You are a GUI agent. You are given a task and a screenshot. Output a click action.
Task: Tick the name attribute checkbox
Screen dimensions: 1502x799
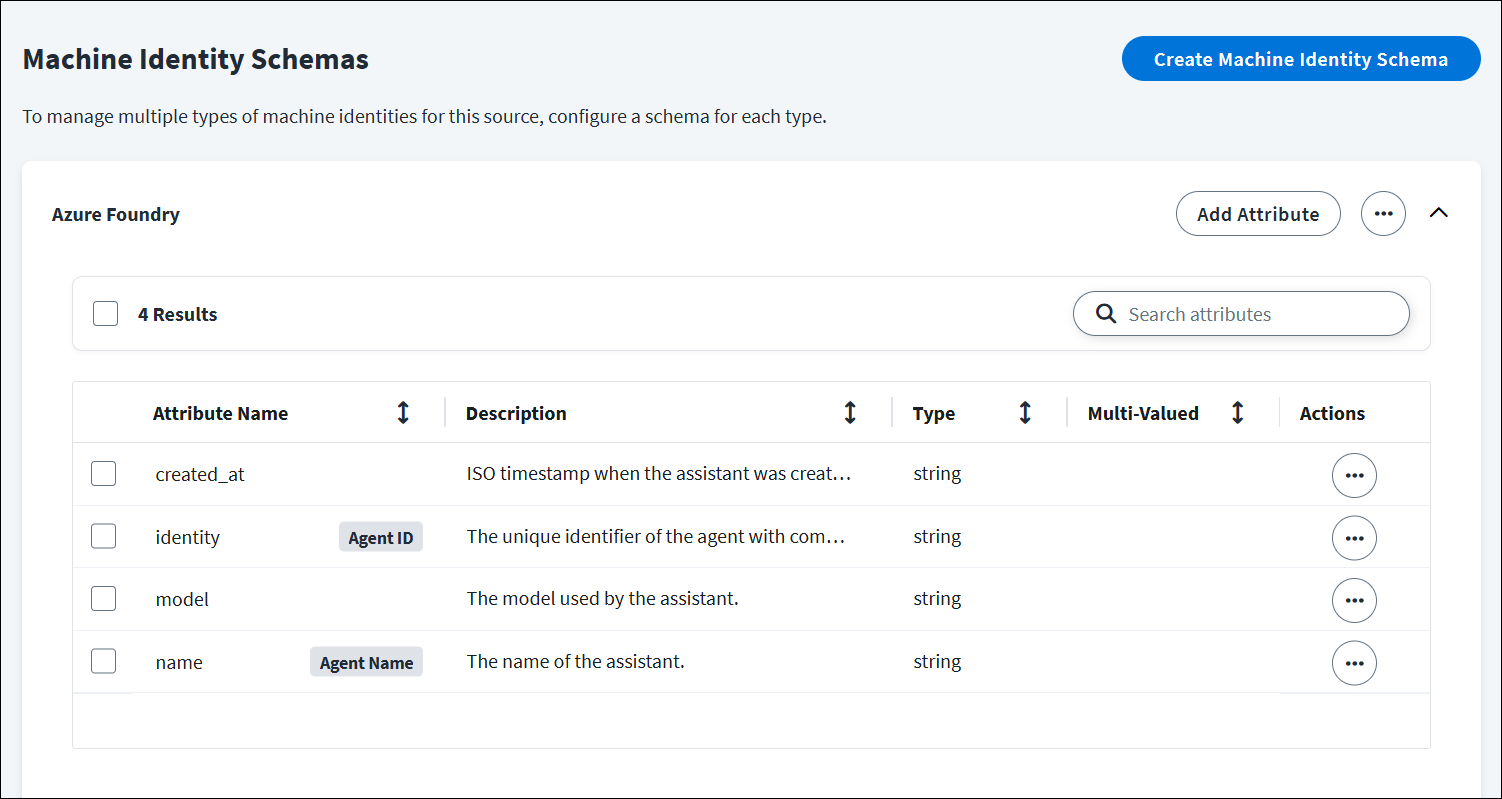point(104,662)
